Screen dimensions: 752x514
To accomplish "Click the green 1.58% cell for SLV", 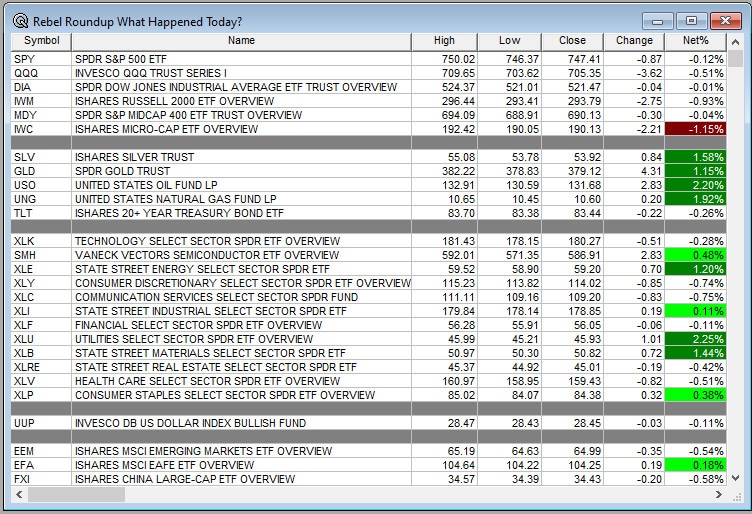I will click(695, 157).
